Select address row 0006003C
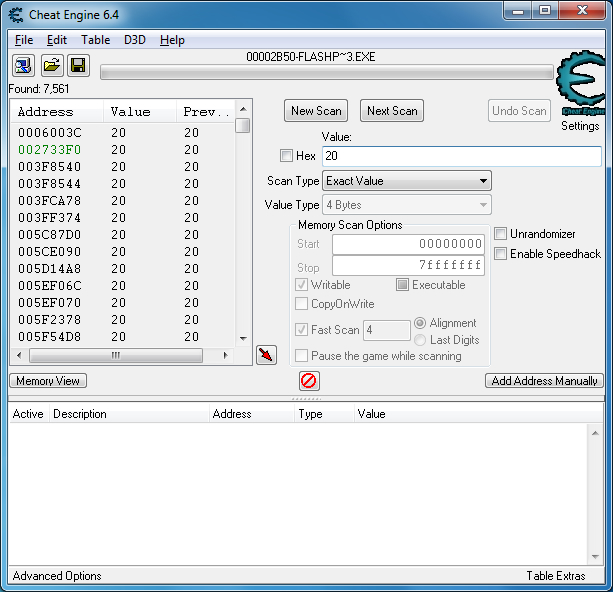The image size is (613, 592). (123, 133)
